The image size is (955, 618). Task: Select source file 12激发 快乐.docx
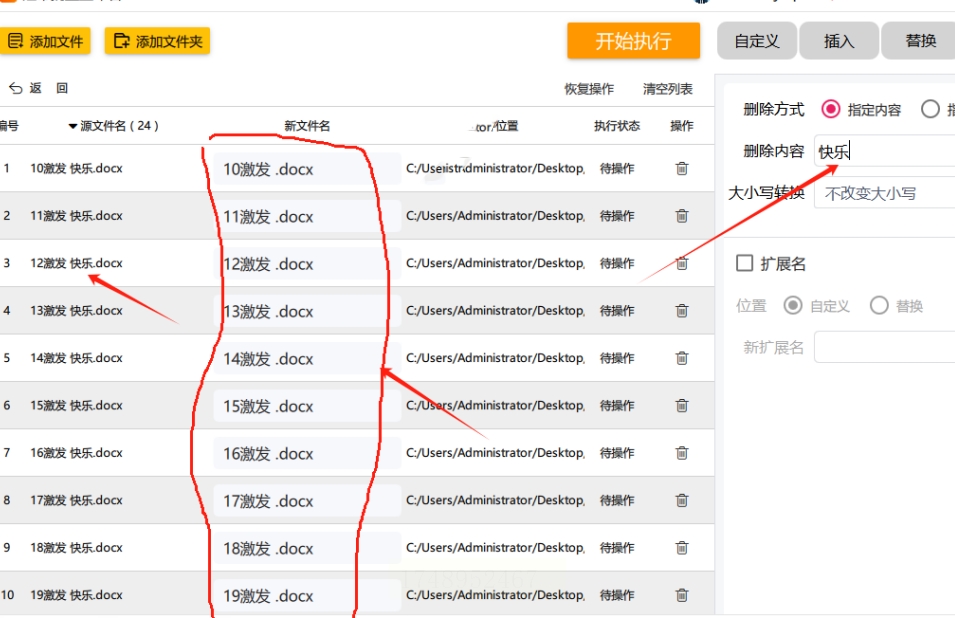76,263
